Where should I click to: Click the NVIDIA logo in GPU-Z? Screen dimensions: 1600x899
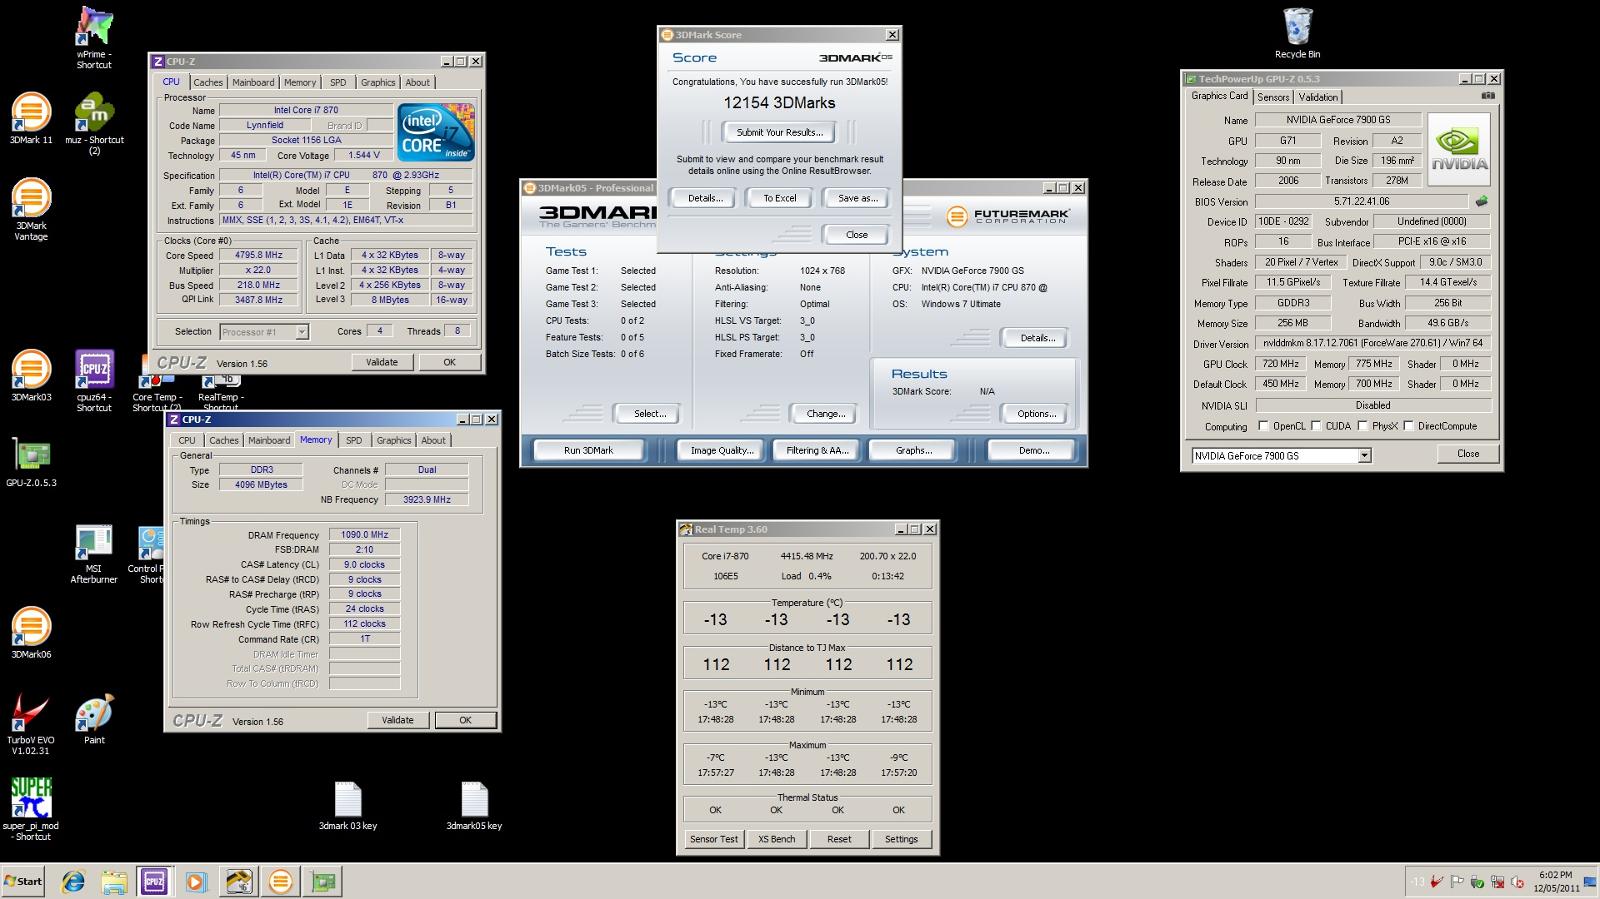click(x=1459, y=149)
